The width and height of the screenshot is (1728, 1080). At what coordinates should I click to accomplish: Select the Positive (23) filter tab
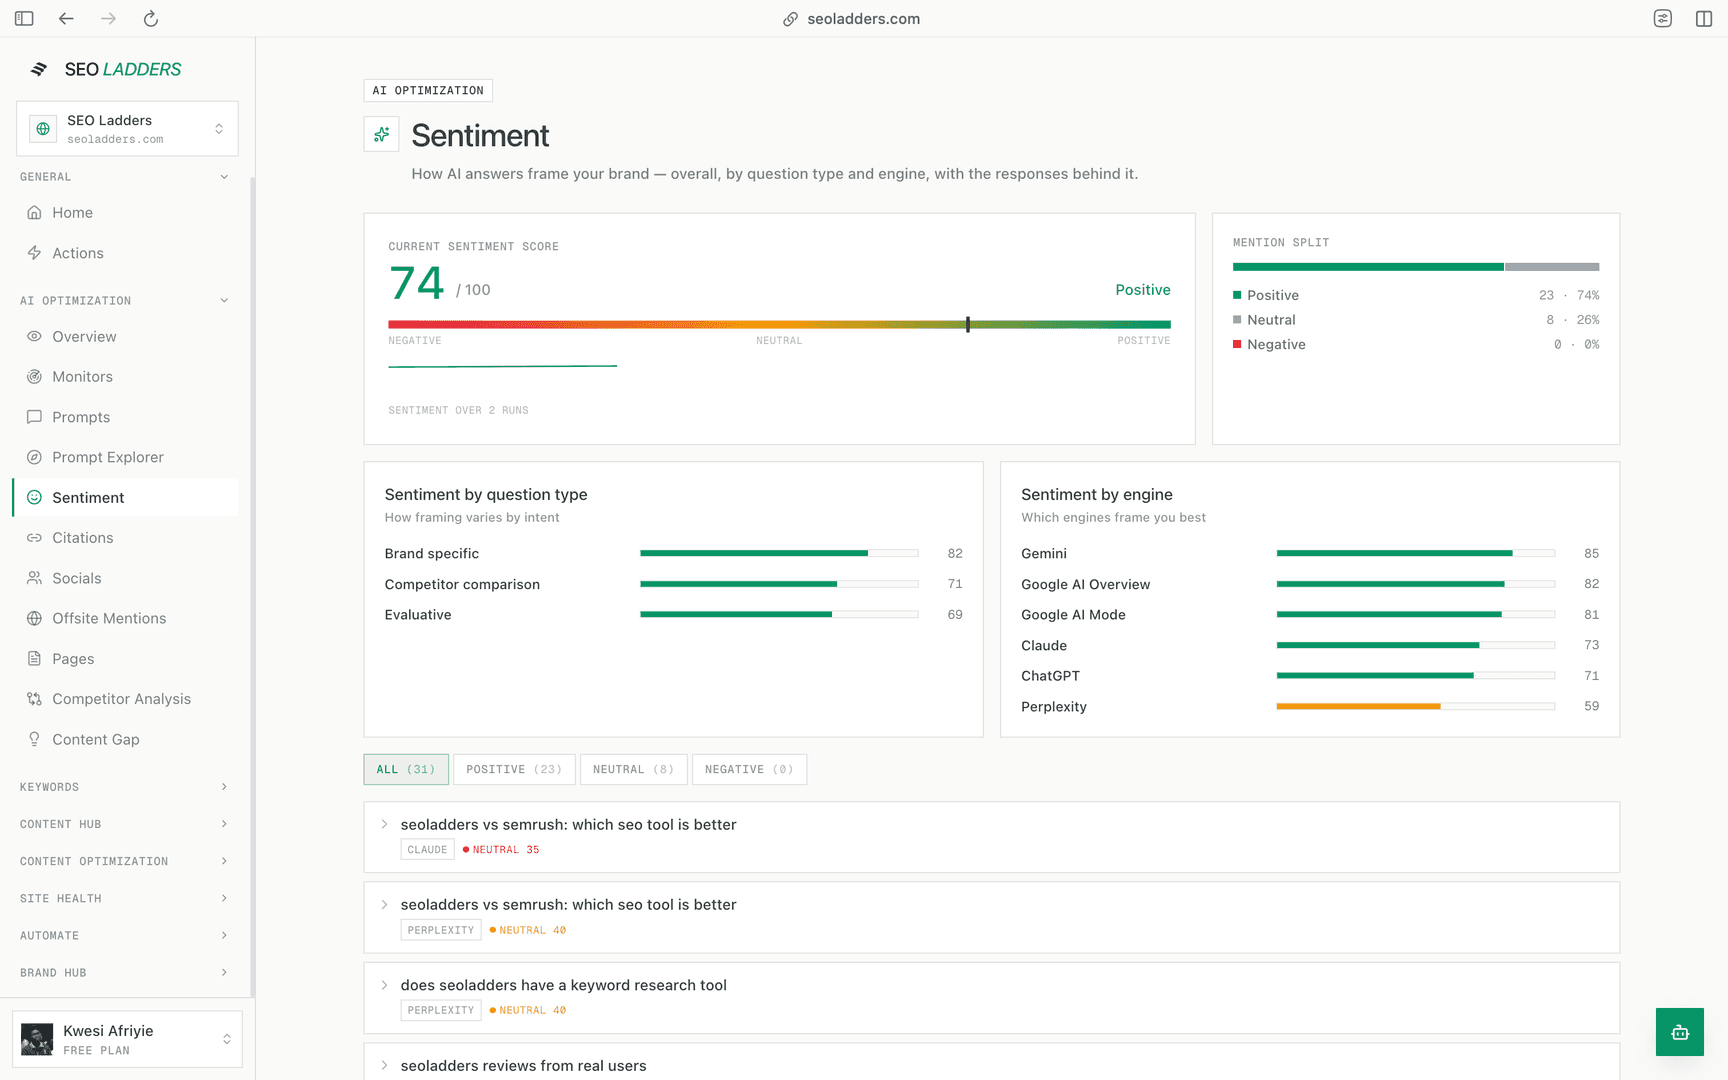(x=514, y=769)
